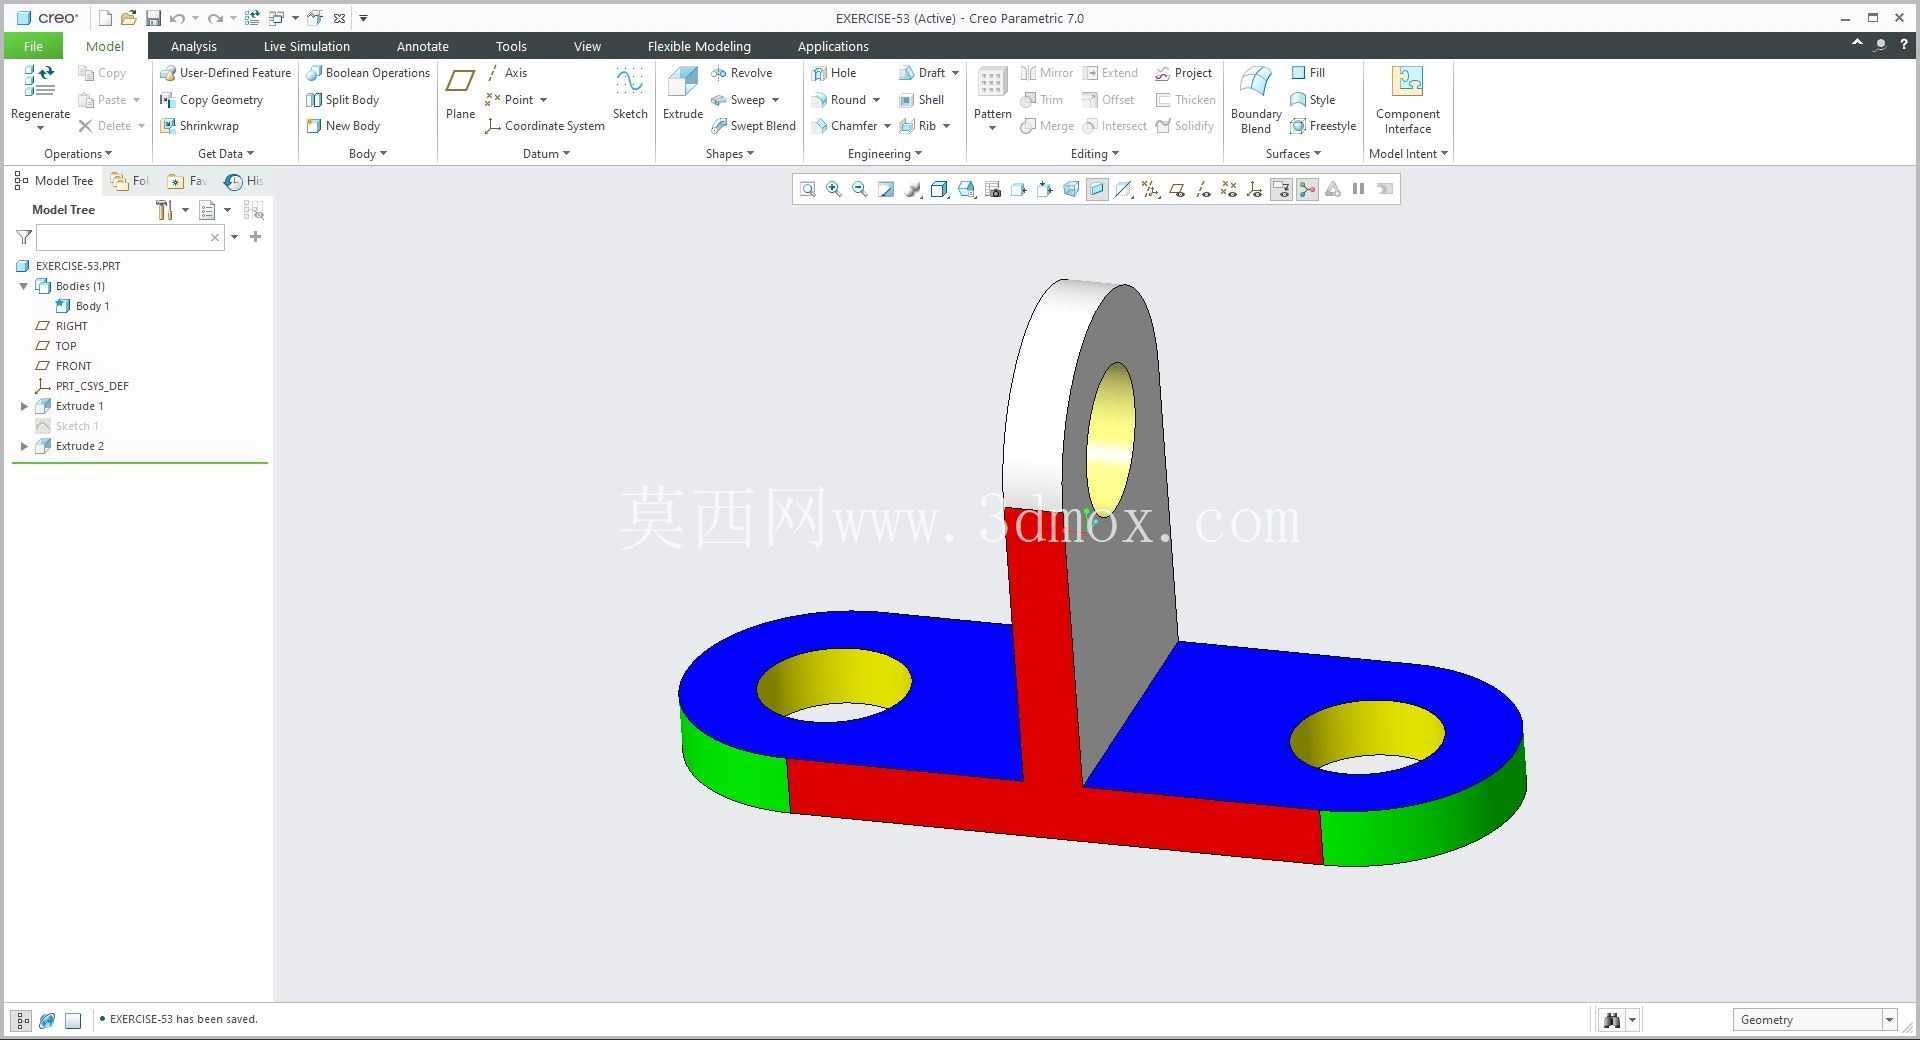Screen dimensions: 1920x1040
Task: Toggle annotation display in graphics toolbar
Action: point(1281,189)
